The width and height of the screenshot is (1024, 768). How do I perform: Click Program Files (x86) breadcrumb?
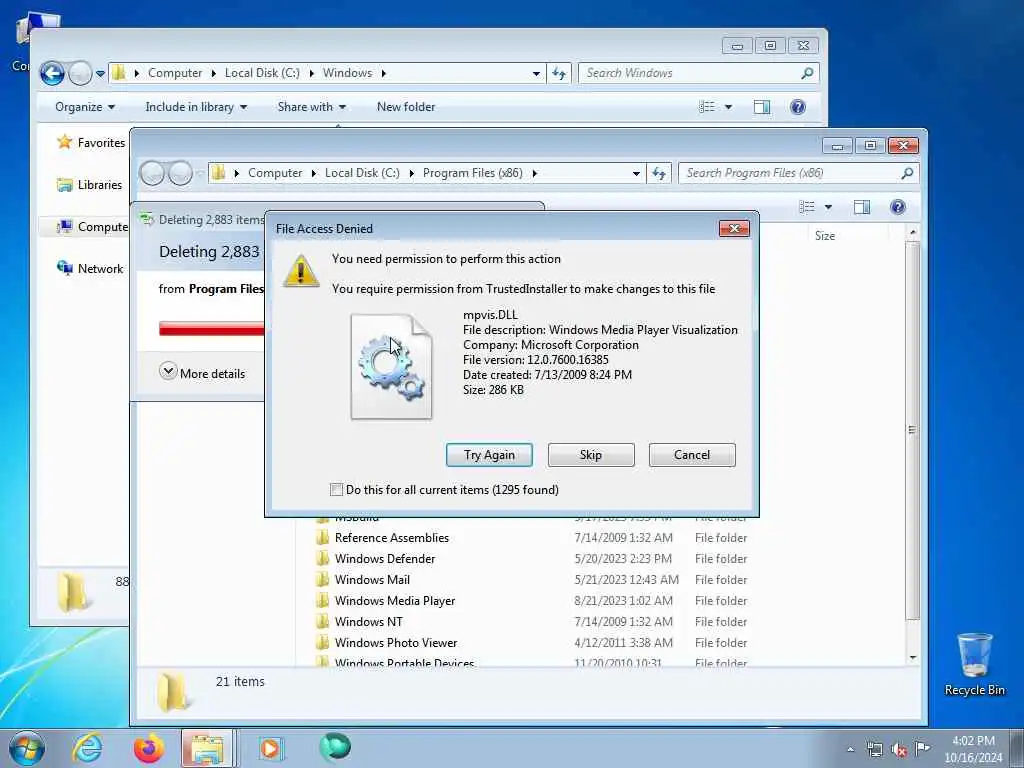[x=472, y=173]
